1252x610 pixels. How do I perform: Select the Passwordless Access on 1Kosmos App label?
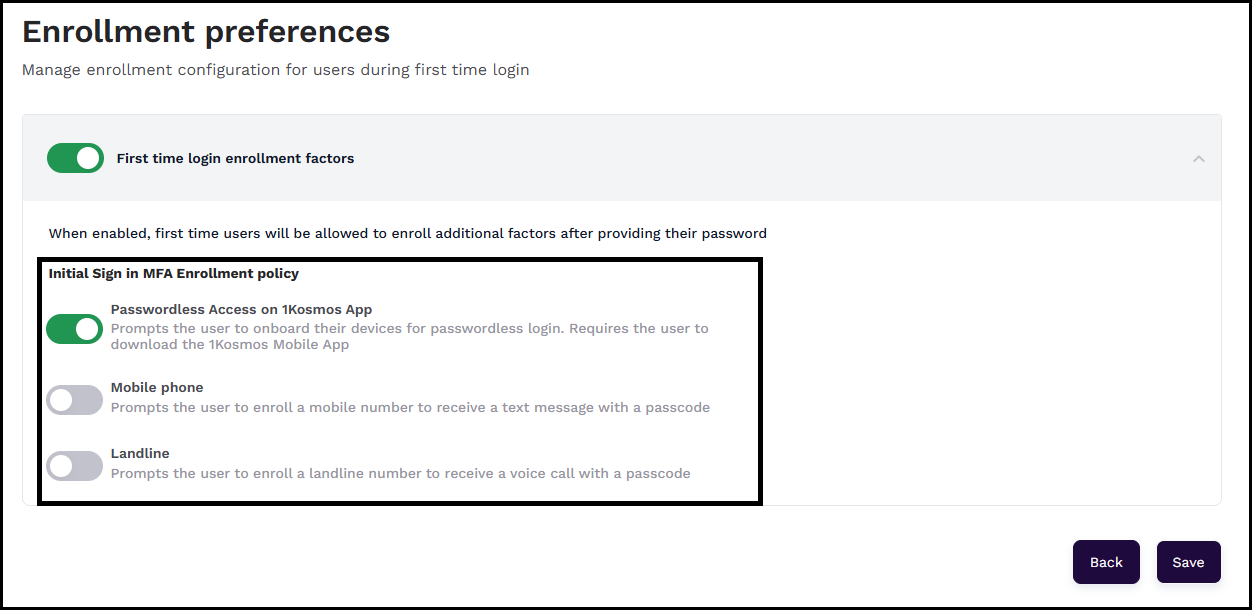[241, 310]
